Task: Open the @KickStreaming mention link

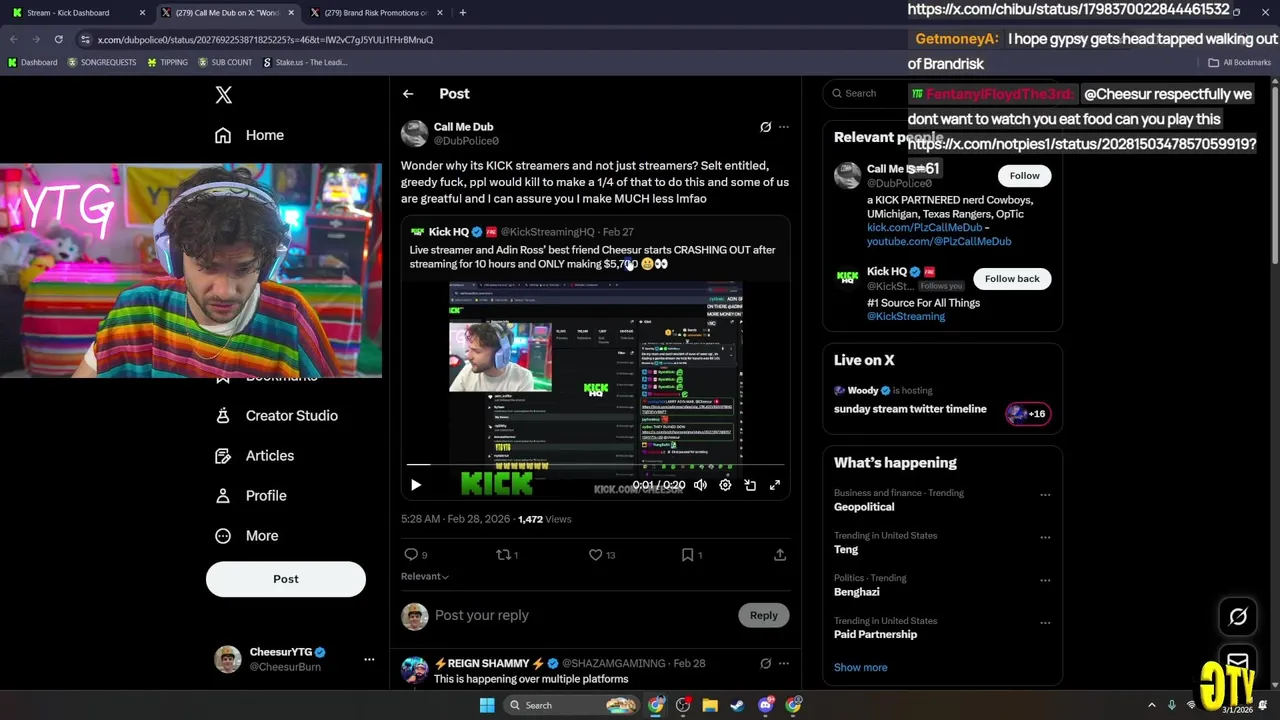Action: [x=906, y=316]
